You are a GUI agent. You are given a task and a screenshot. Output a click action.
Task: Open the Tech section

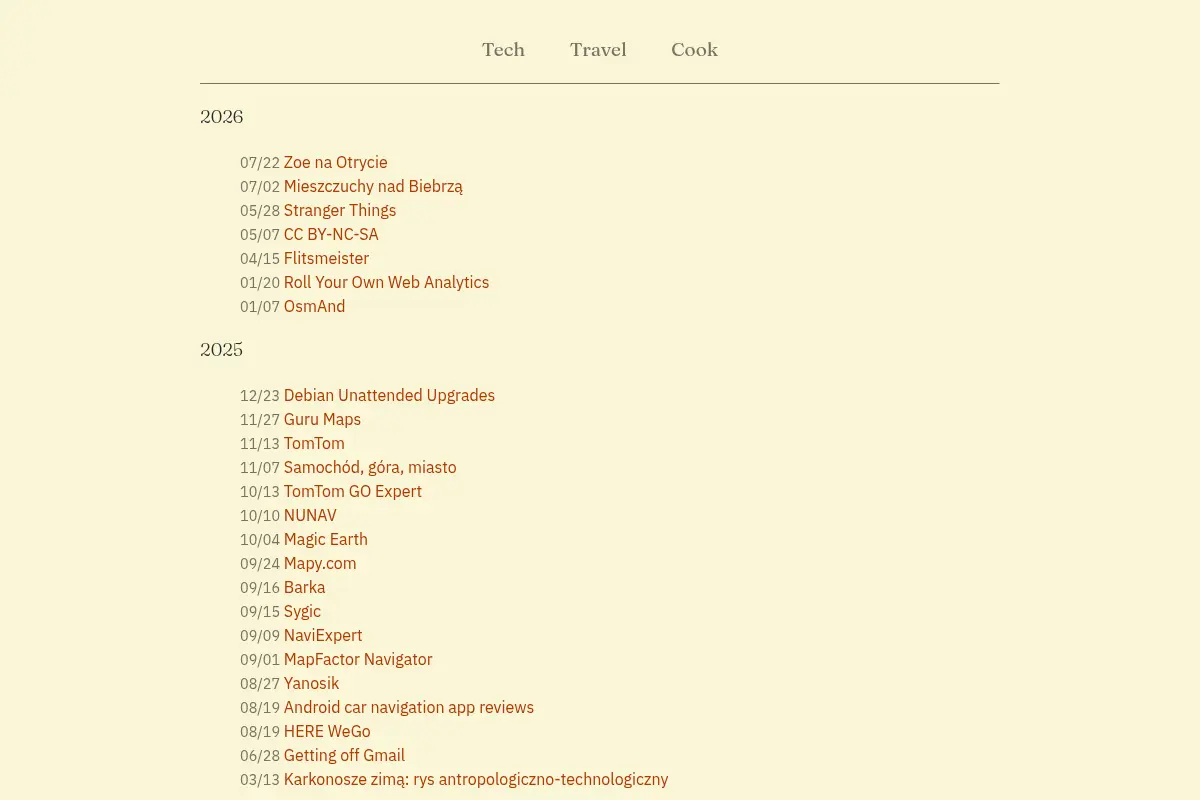coord(503,50)
